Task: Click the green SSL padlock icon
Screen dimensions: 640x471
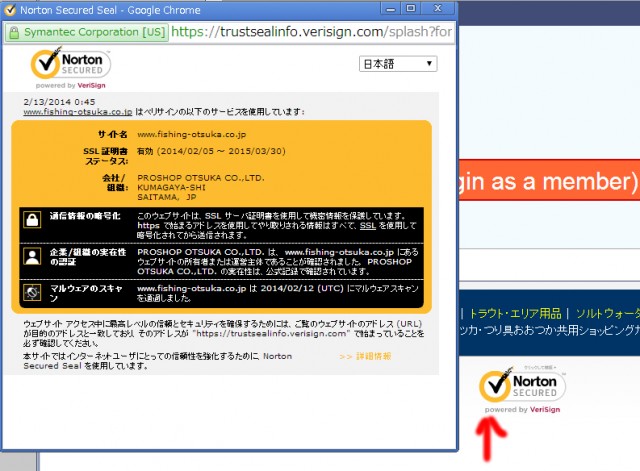Action: tap(14, 31)
